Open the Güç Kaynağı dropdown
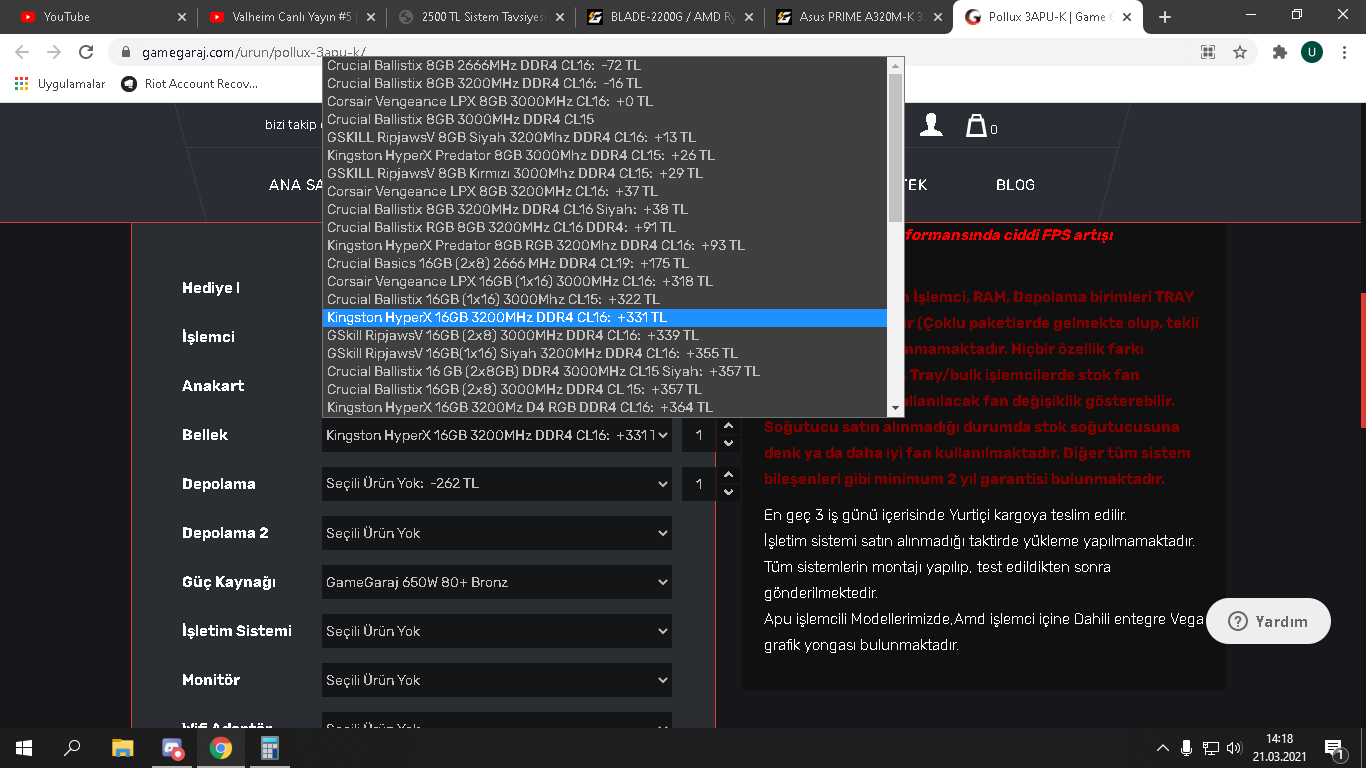The image size is (1366, 768). (x=497, y=582)
